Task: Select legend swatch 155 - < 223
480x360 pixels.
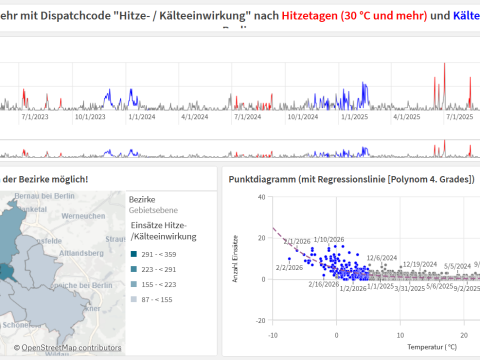Action: 134,284
